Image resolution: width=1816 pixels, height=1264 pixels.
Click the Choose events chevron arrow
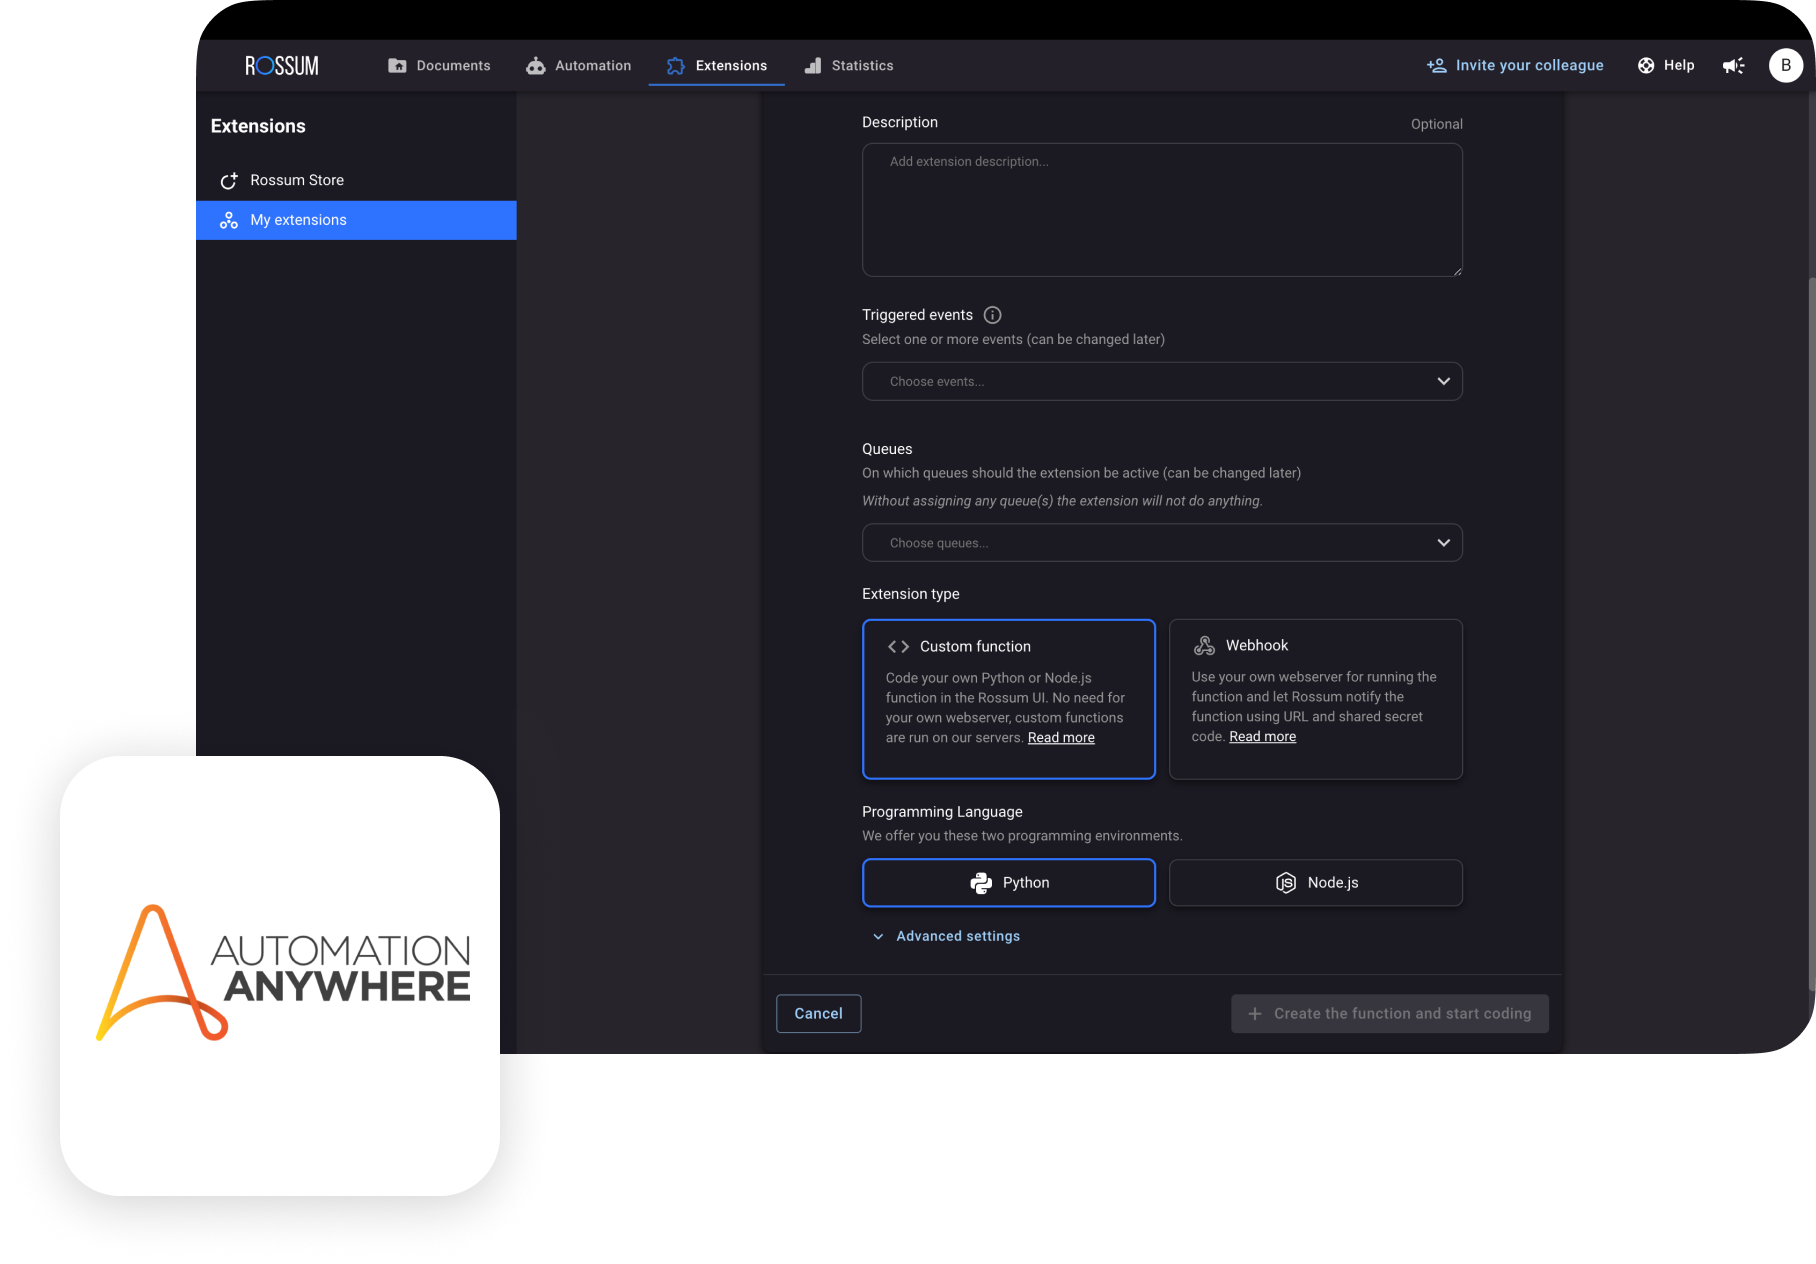1443,381
